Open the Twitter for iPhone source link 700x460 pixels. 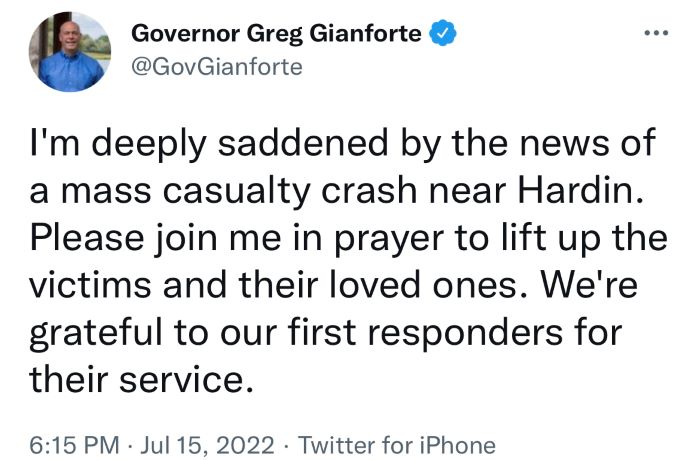point(396,445)
